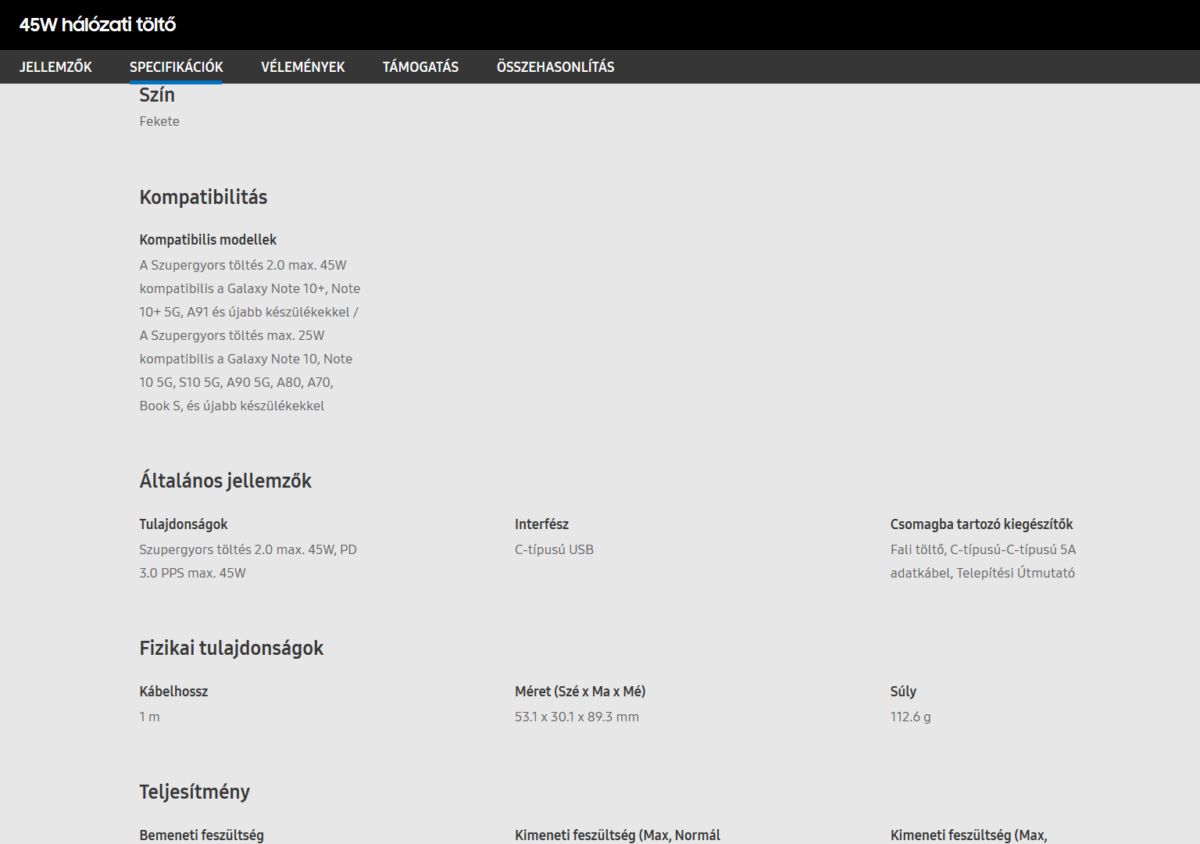Screen dimensions: 1200x844
Task: Click the Kábelhossz spec label
Action: 173,691
